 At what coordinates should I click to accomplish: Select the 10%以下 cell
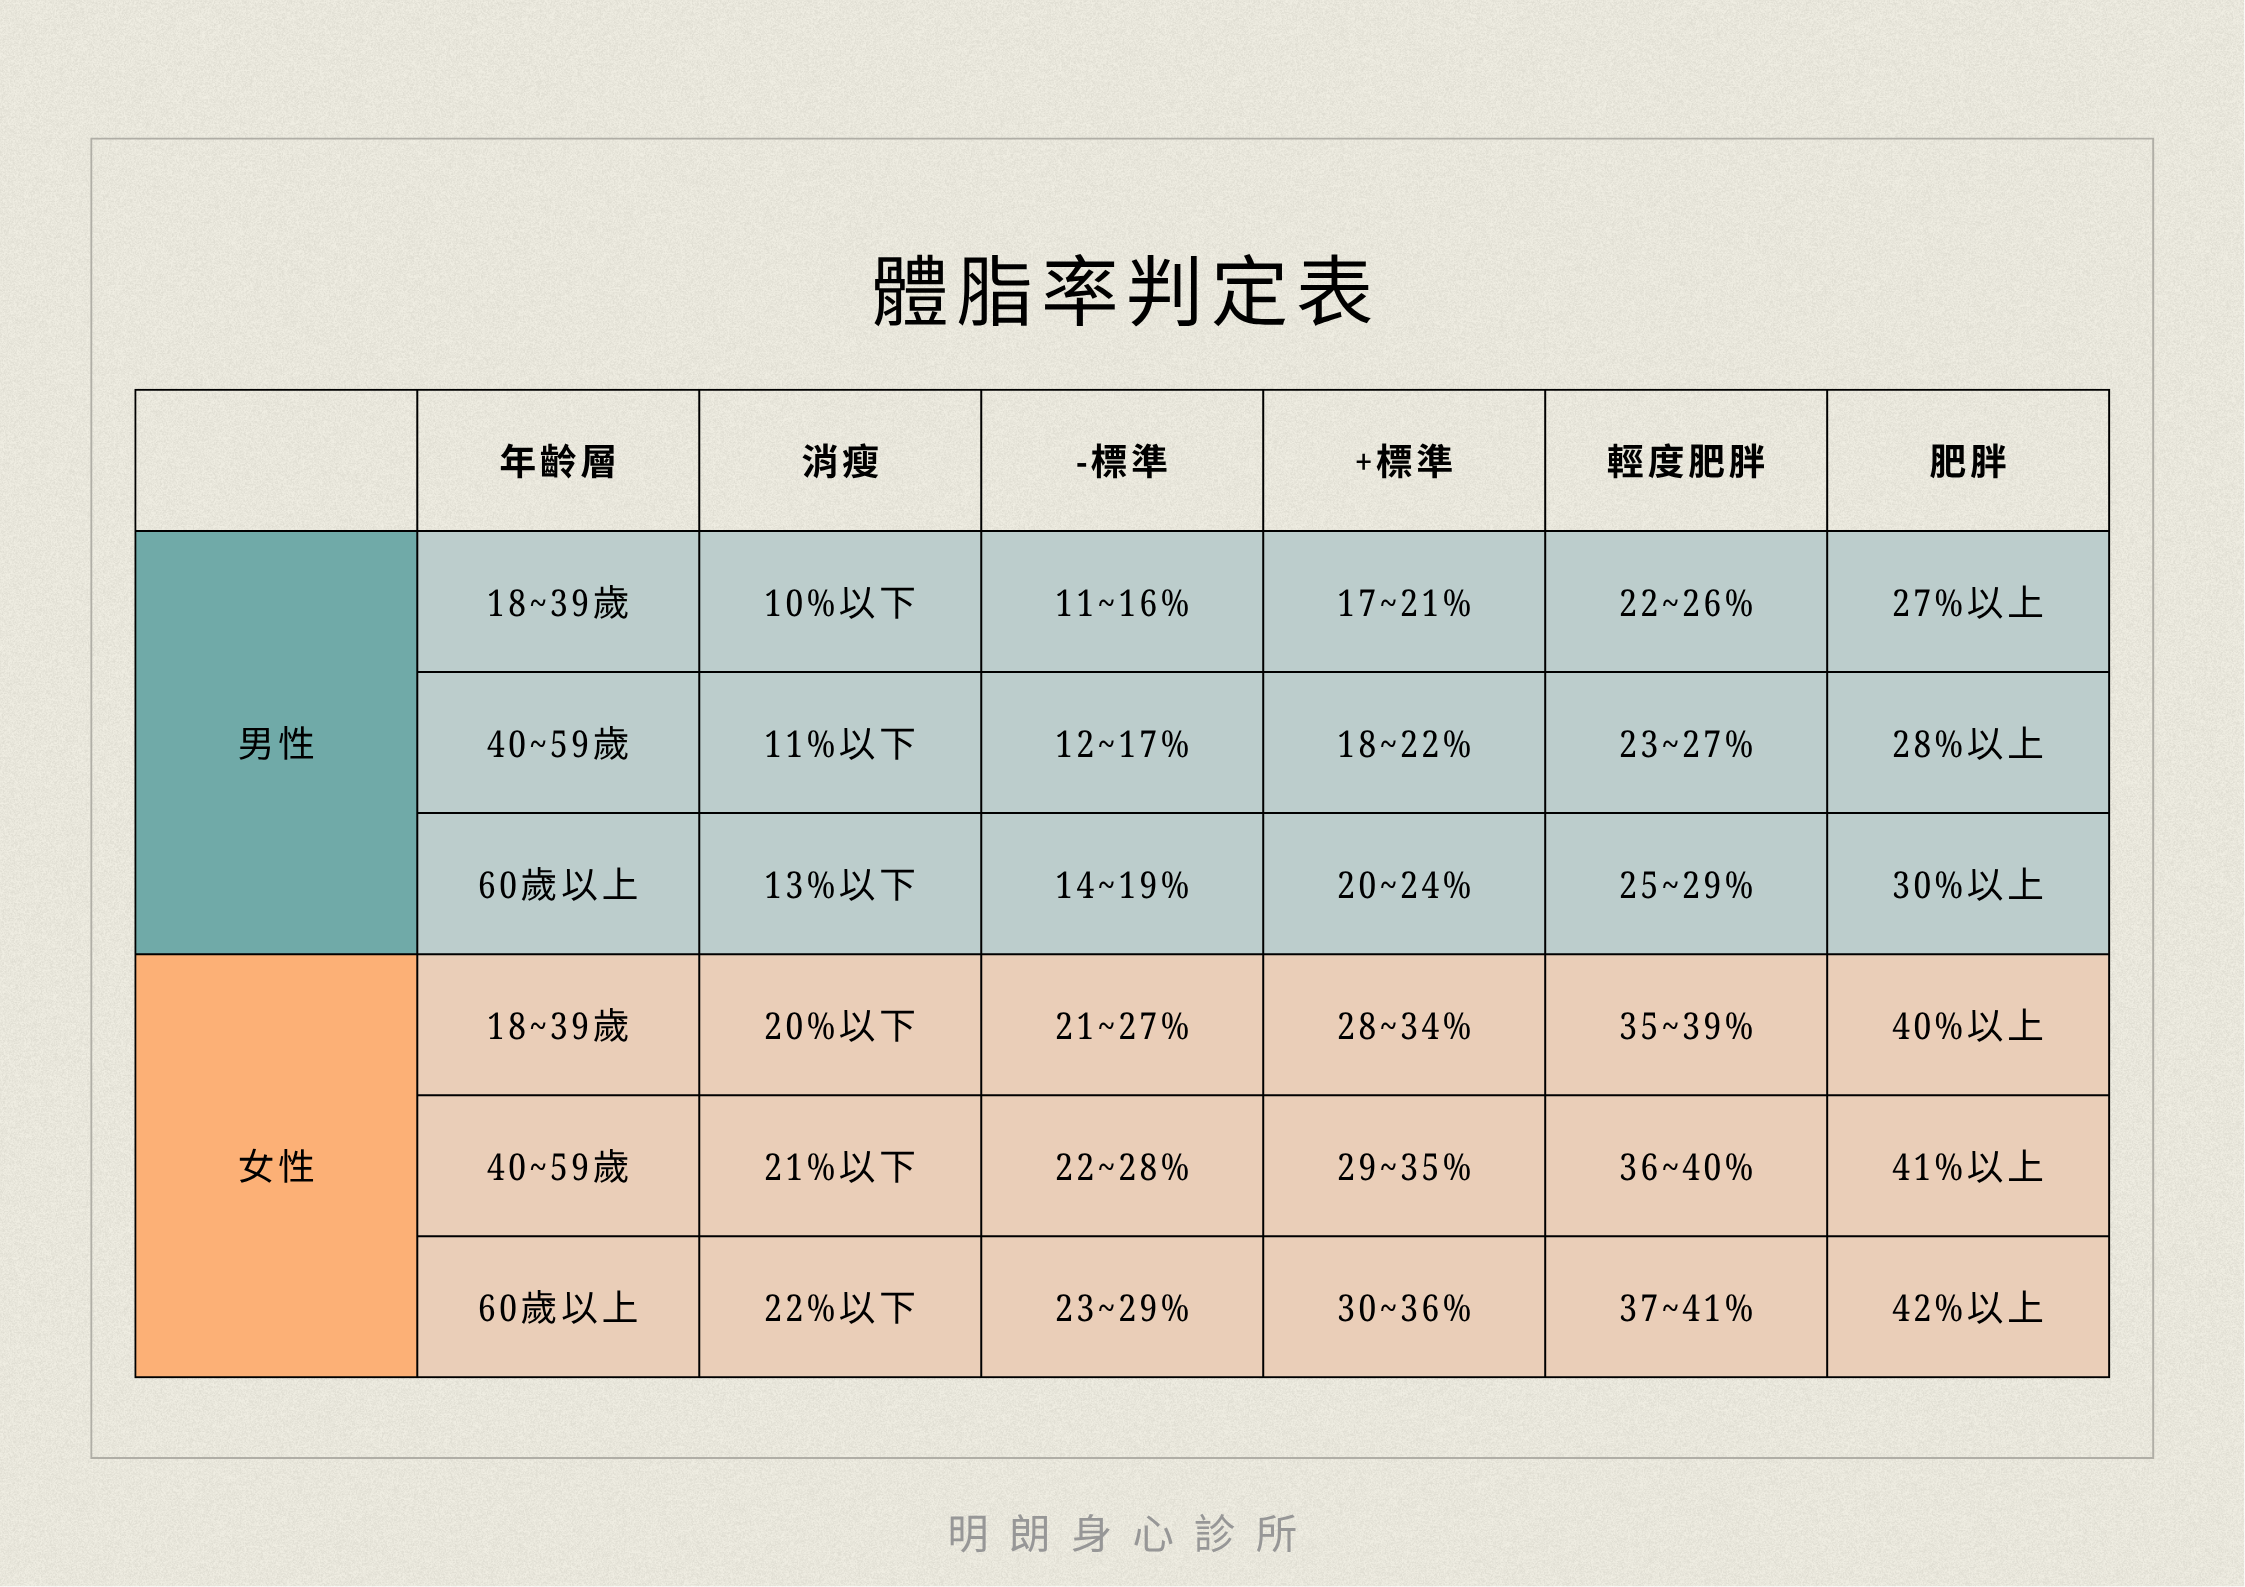coord(840,602)
